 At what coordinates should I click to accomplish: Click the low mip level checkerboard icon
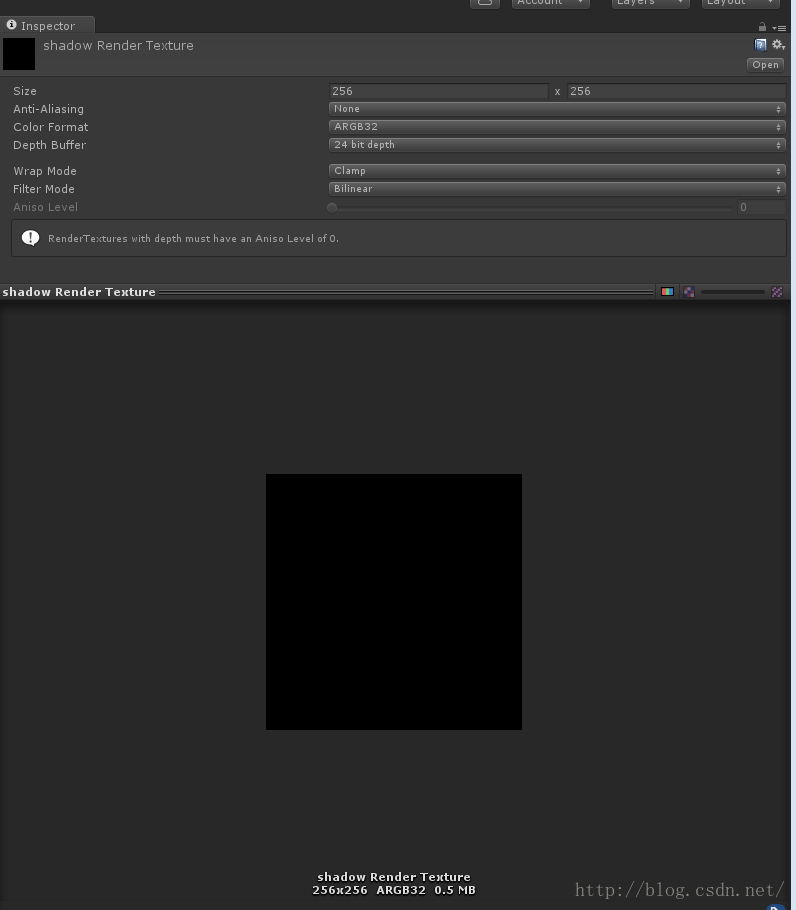(x=689, y=292)
